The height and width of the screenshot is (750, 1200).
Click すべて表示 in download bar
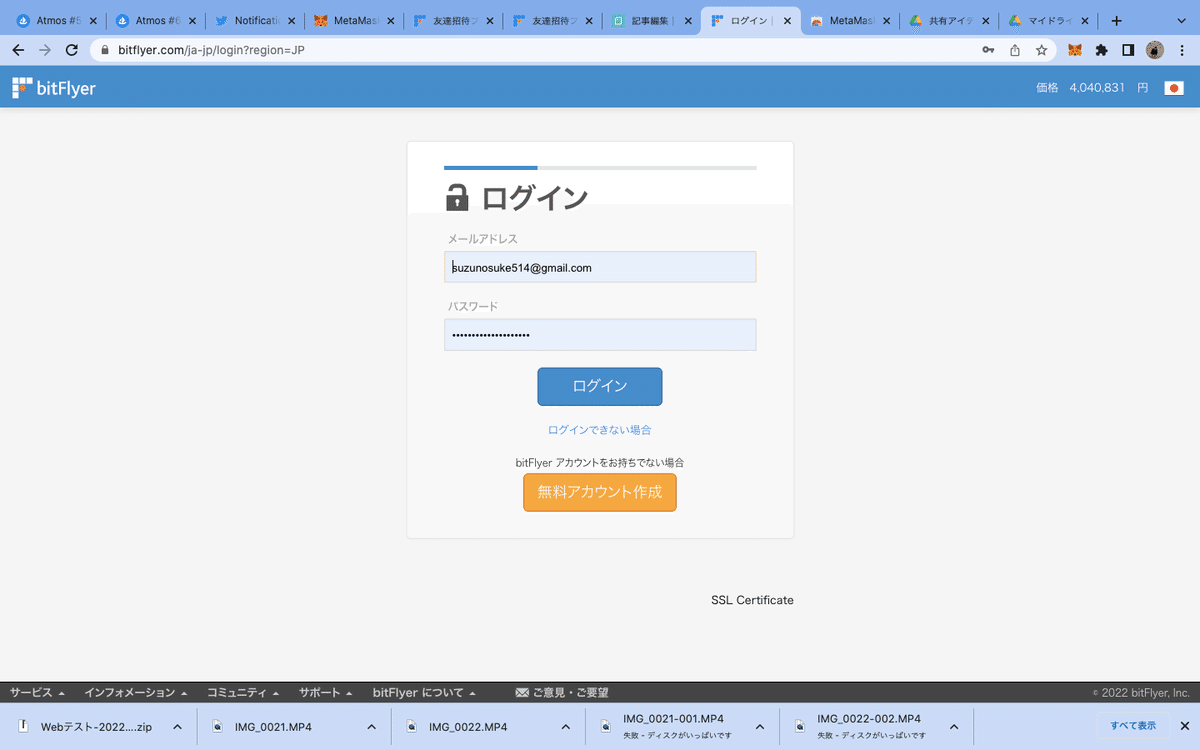pyautogui.click(x=1133, y=726)
